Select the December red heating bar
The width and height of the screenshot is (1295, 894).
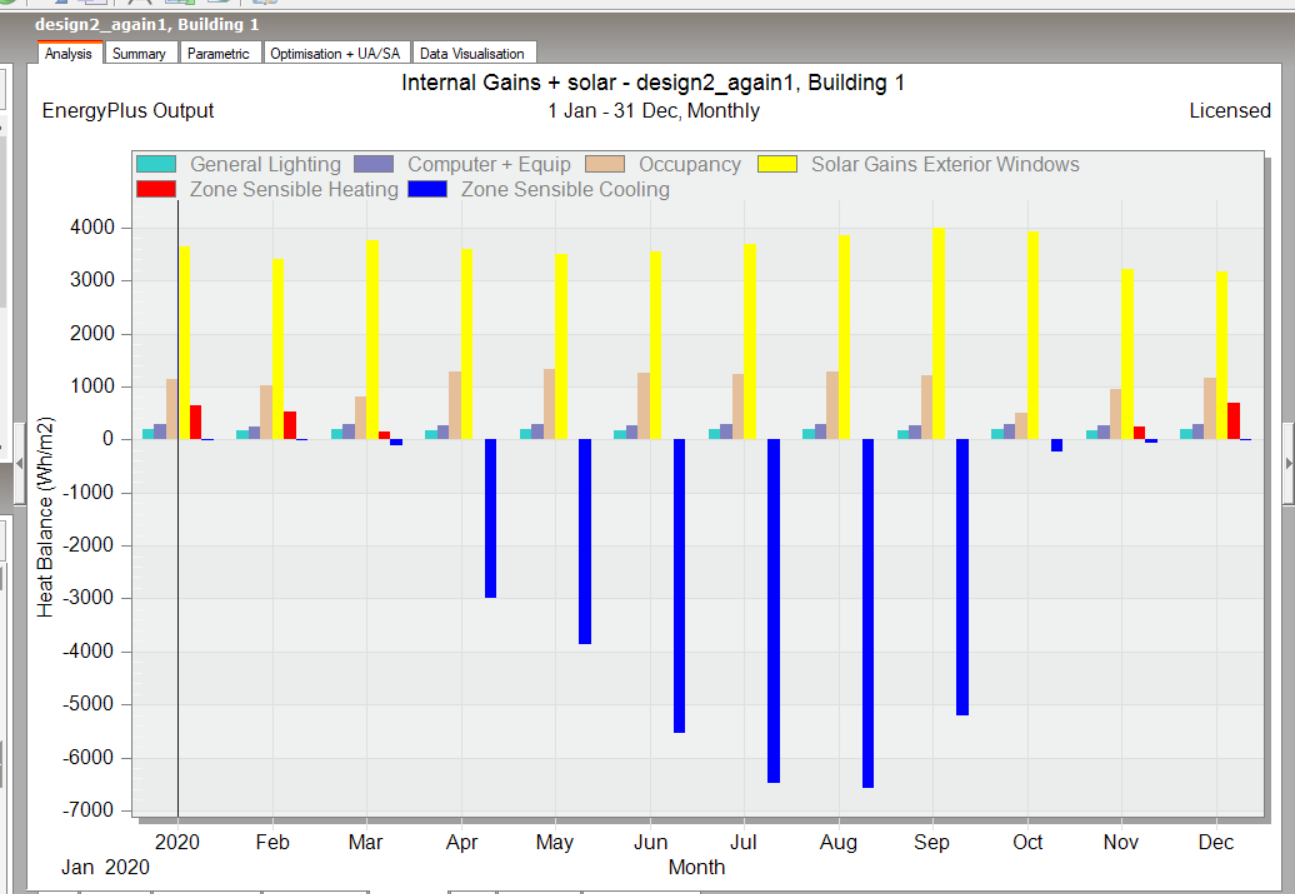pyautogui.click(x=1233, y=421)
